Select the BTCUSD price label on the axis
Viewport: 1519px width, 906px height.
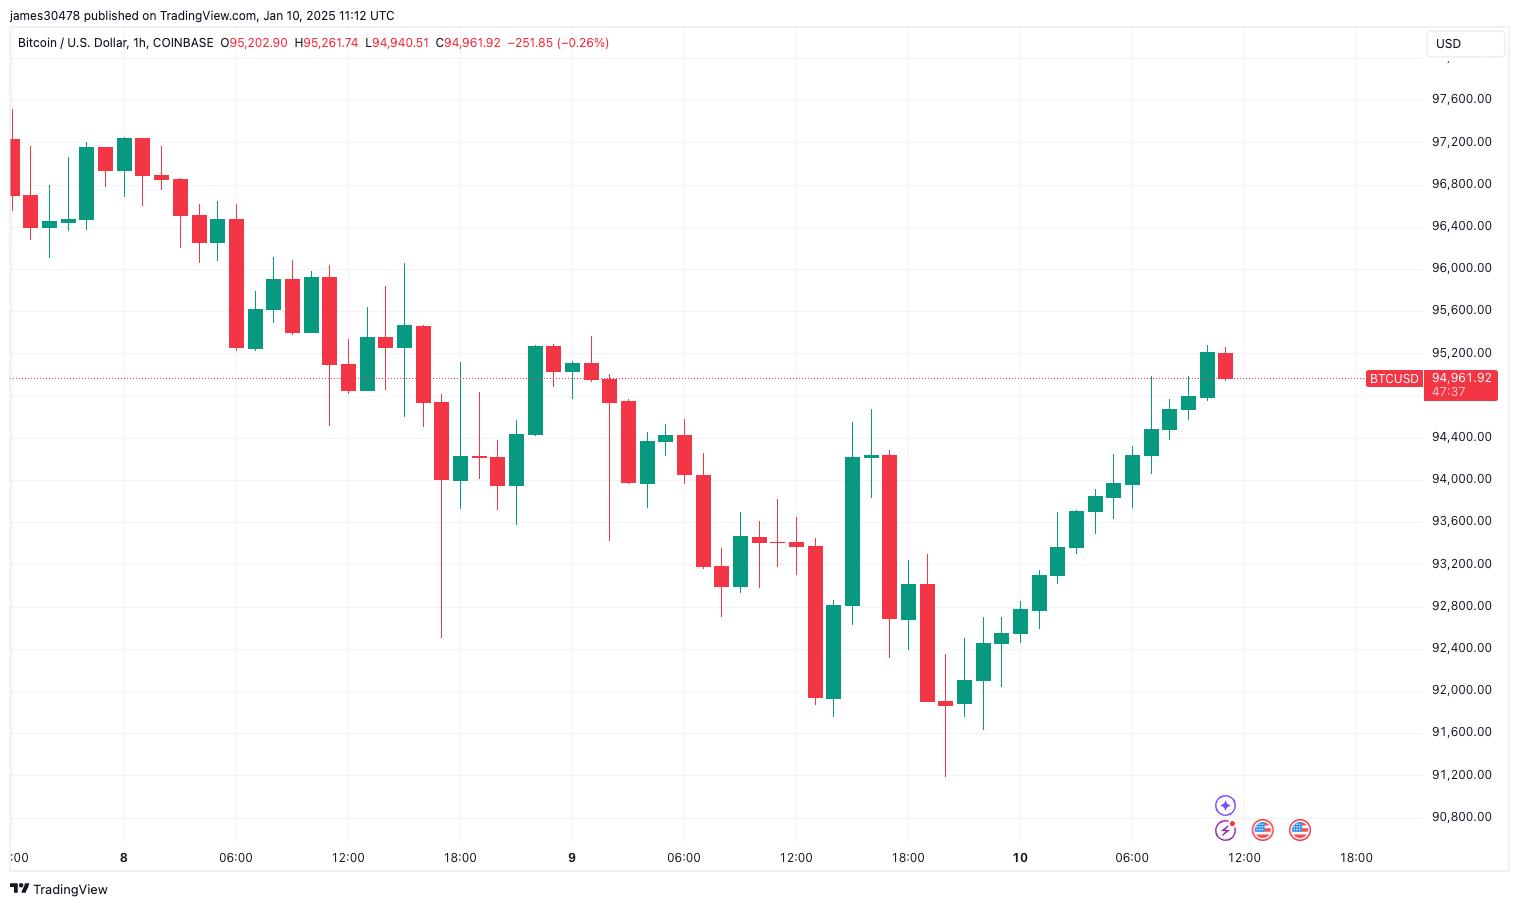(1393, 379)
